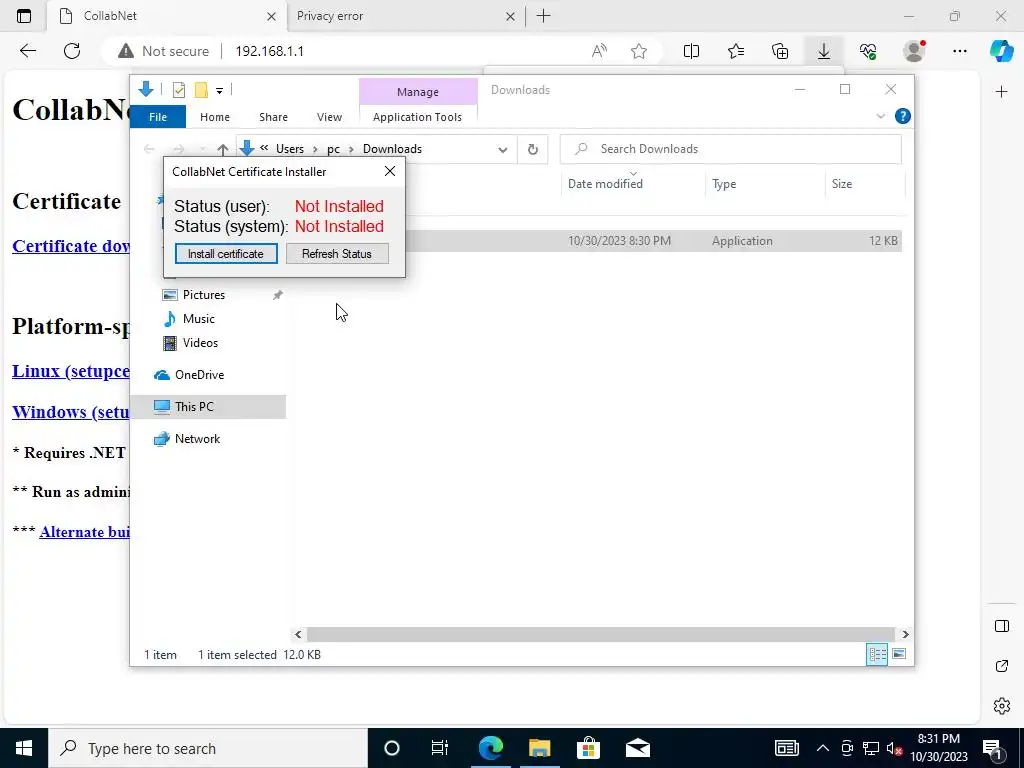
Task: Add page to favorites star icon
Action: click(x=639, y=51)
